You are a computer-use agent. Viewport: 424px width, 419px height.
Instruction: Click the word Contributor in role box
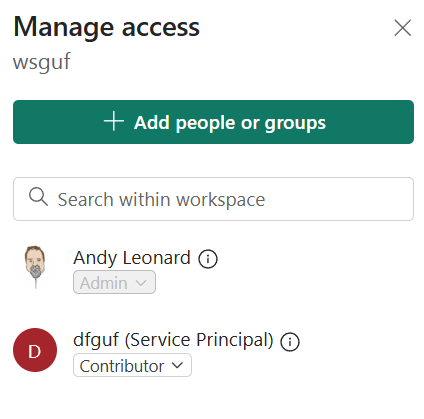[122, 366]
